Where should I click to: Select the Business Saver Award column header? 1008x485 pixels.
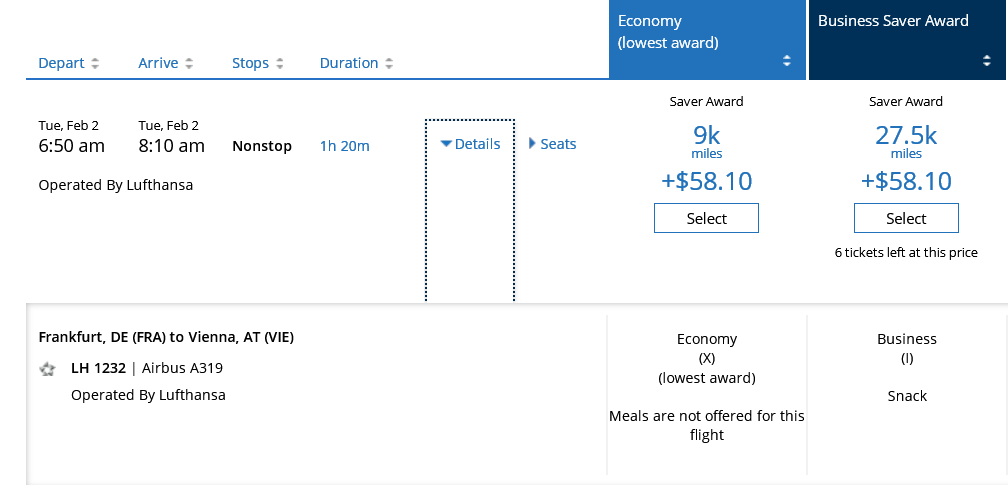893,21
